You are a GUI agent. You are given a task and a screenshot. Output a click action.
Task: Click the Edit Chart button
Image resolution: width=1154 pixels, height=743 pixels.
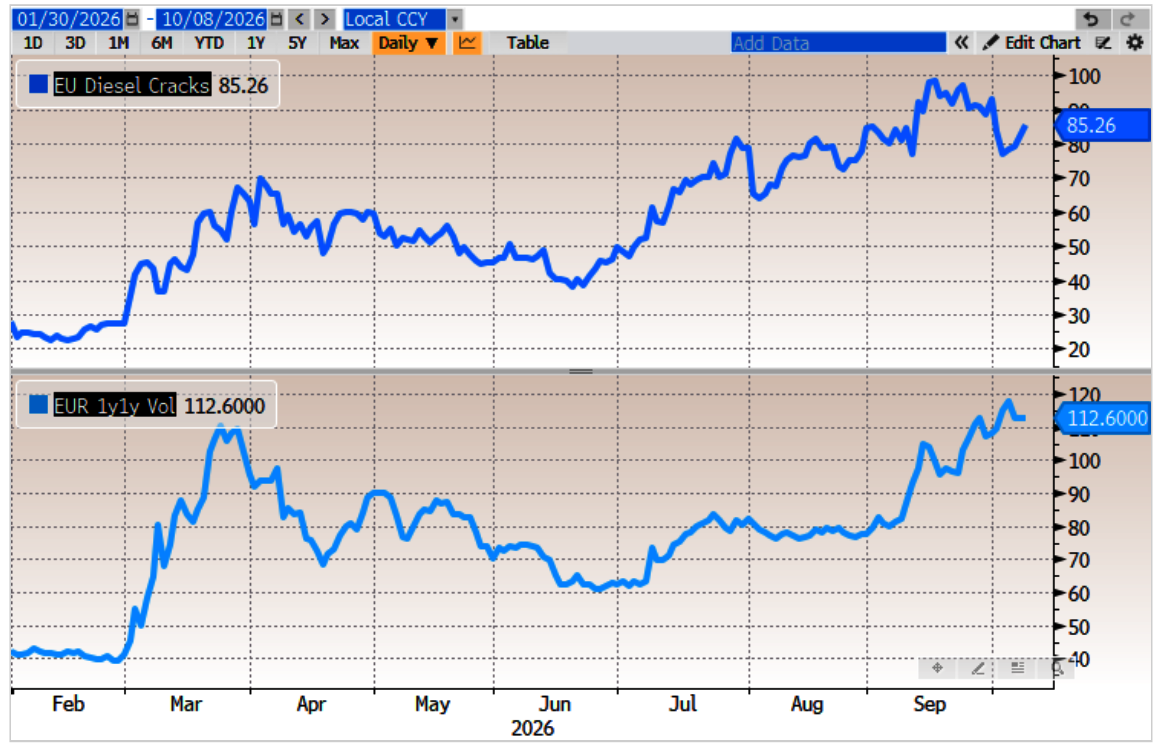tap(1032, 43)
